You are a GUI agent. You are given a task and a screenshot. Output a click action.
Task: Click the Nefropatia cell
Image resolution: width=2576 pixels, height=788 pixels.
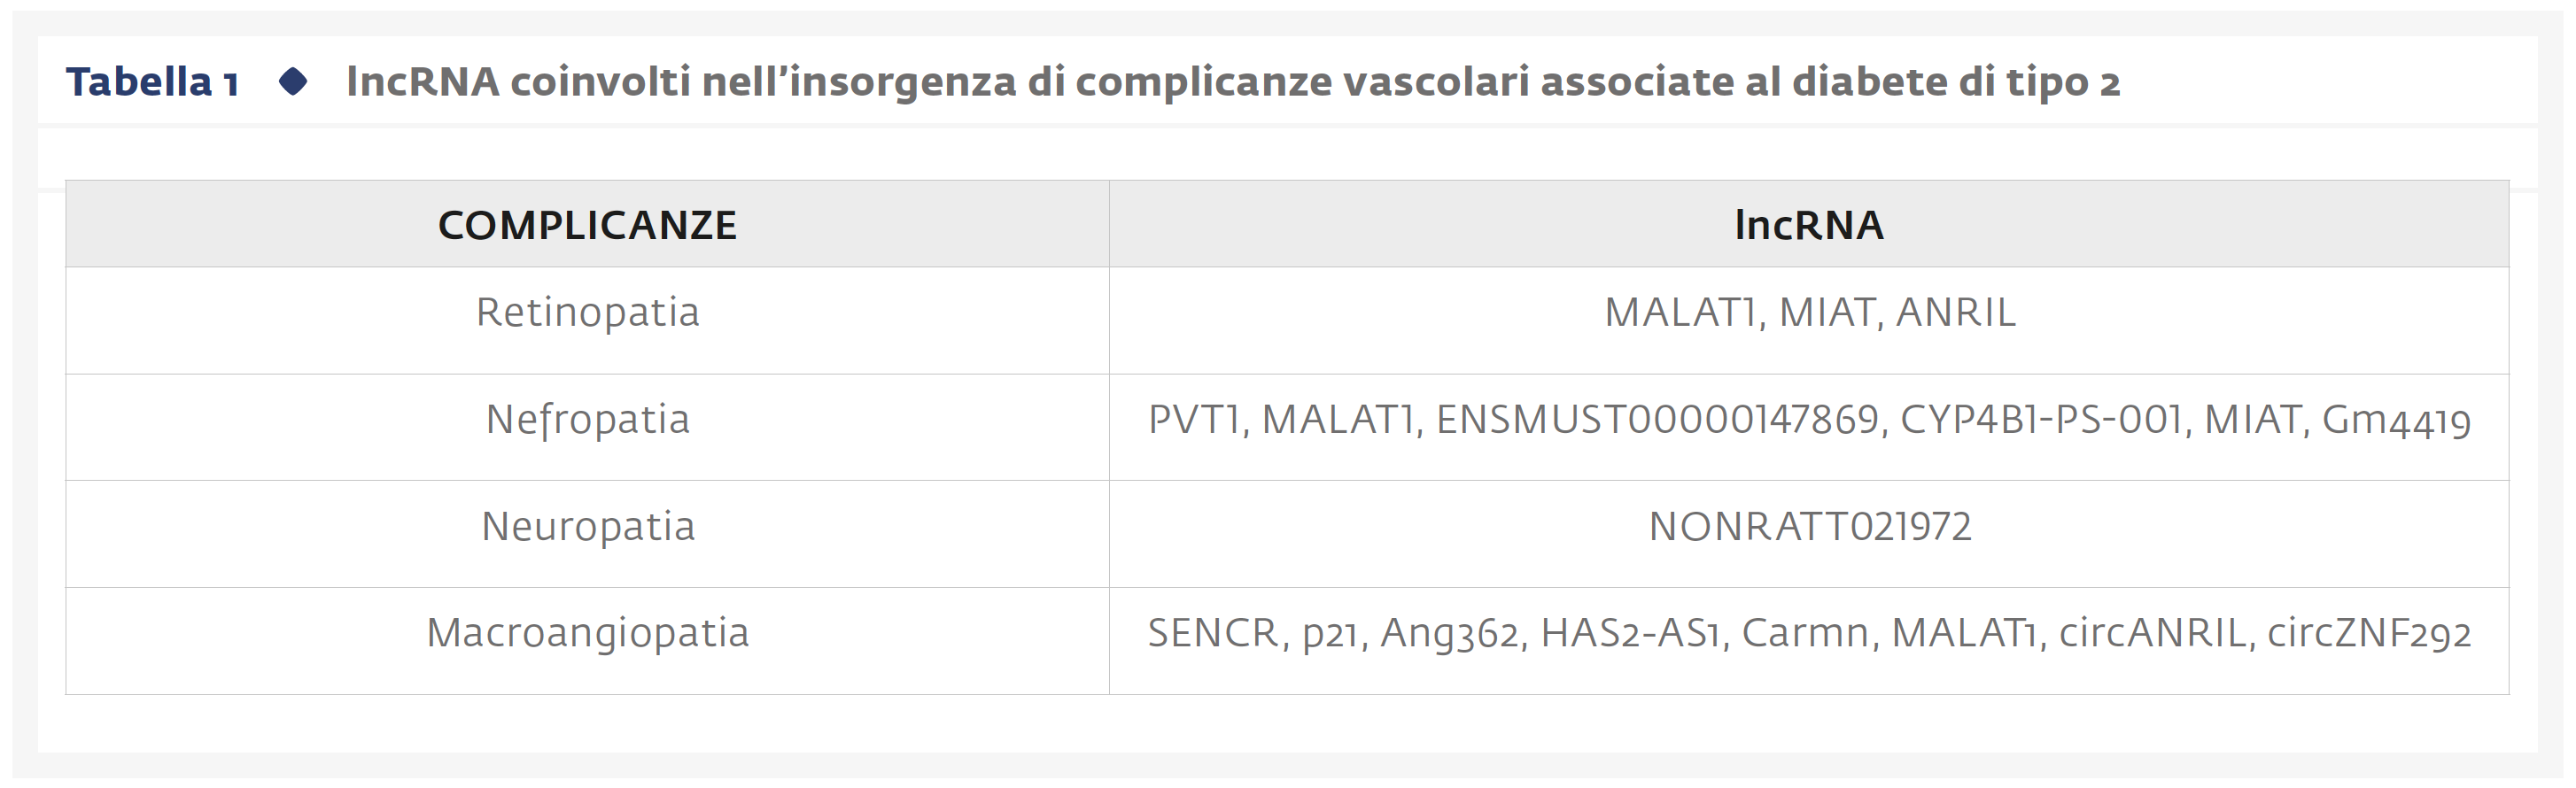tap(587, 420)
